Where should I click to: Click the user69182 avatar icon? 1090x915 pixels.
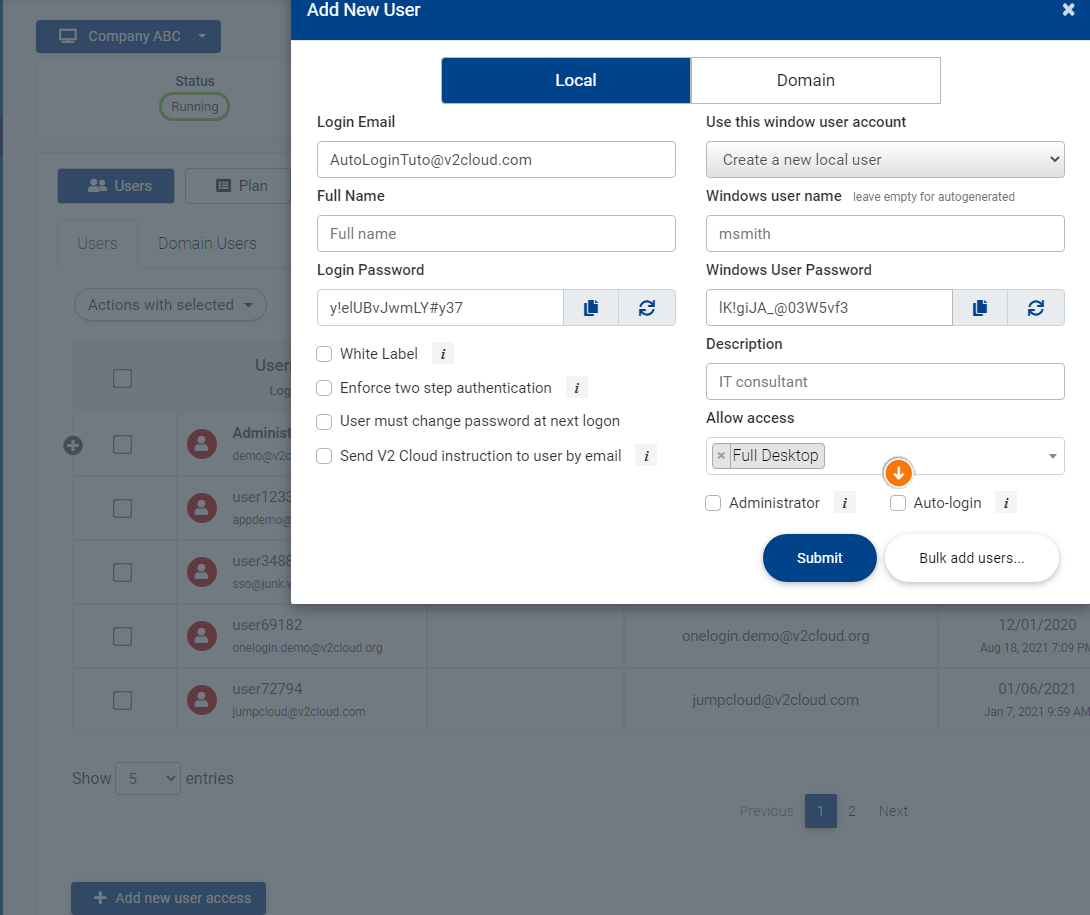202,635
